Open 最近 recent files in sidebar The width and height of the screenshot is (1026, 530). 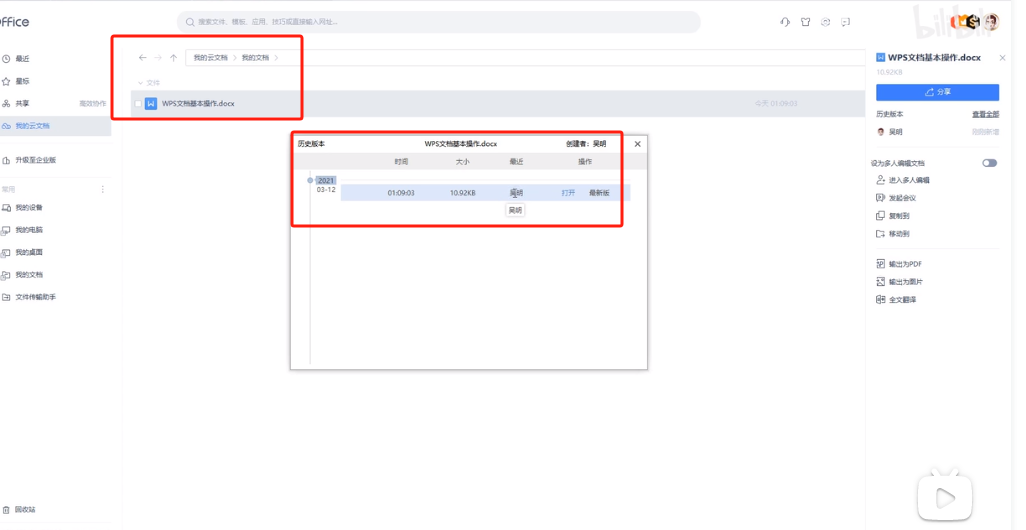coord(23,59)
